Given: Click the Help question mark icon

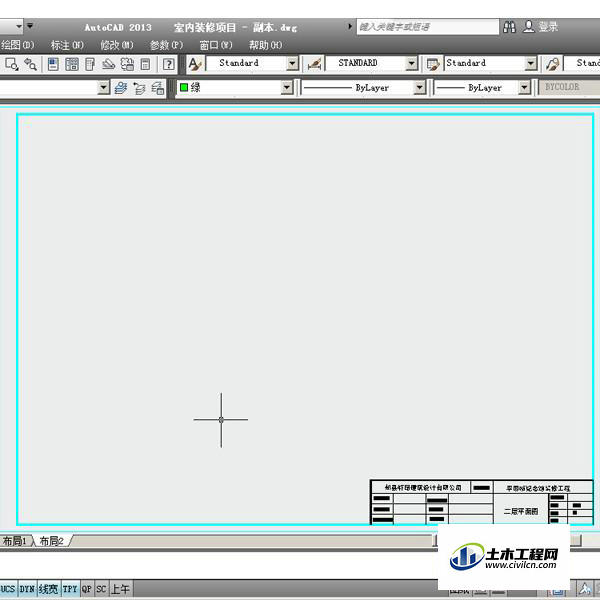Looking at the screenshot, I should pyautogui.click(x=168, y=64).
